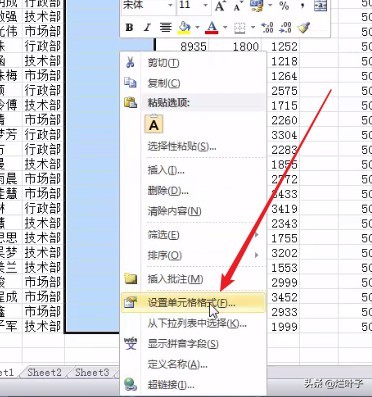Click globe icon beside 超链接

pos(130,384)
